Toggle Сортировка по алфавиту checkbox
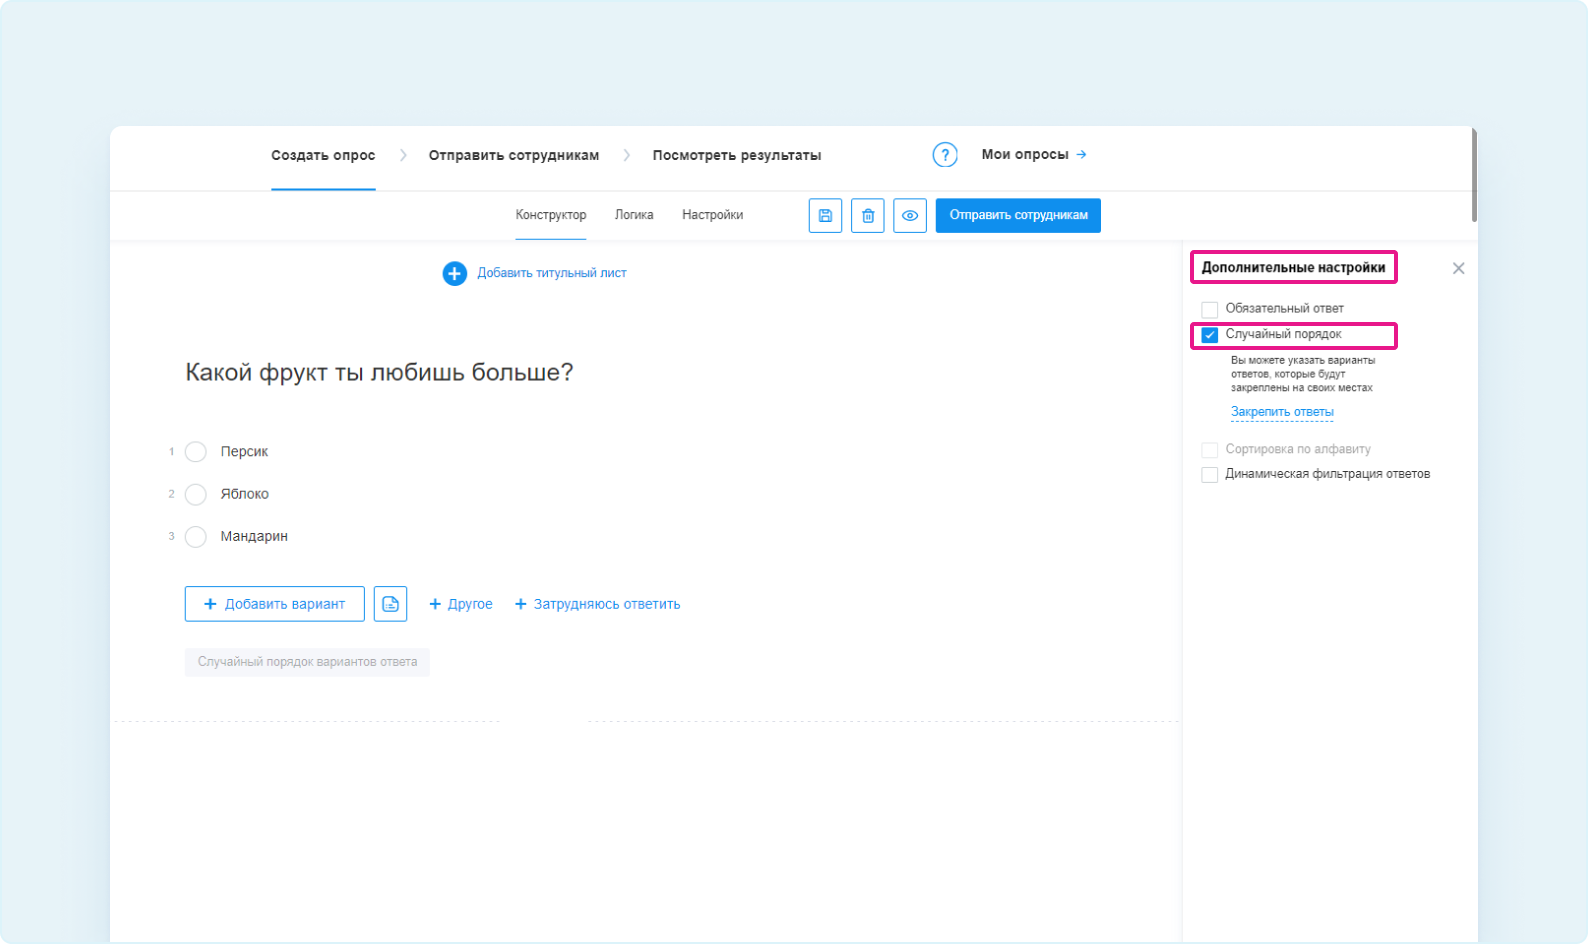Viewport: 1588px width, 944px height. (1210, 450)
